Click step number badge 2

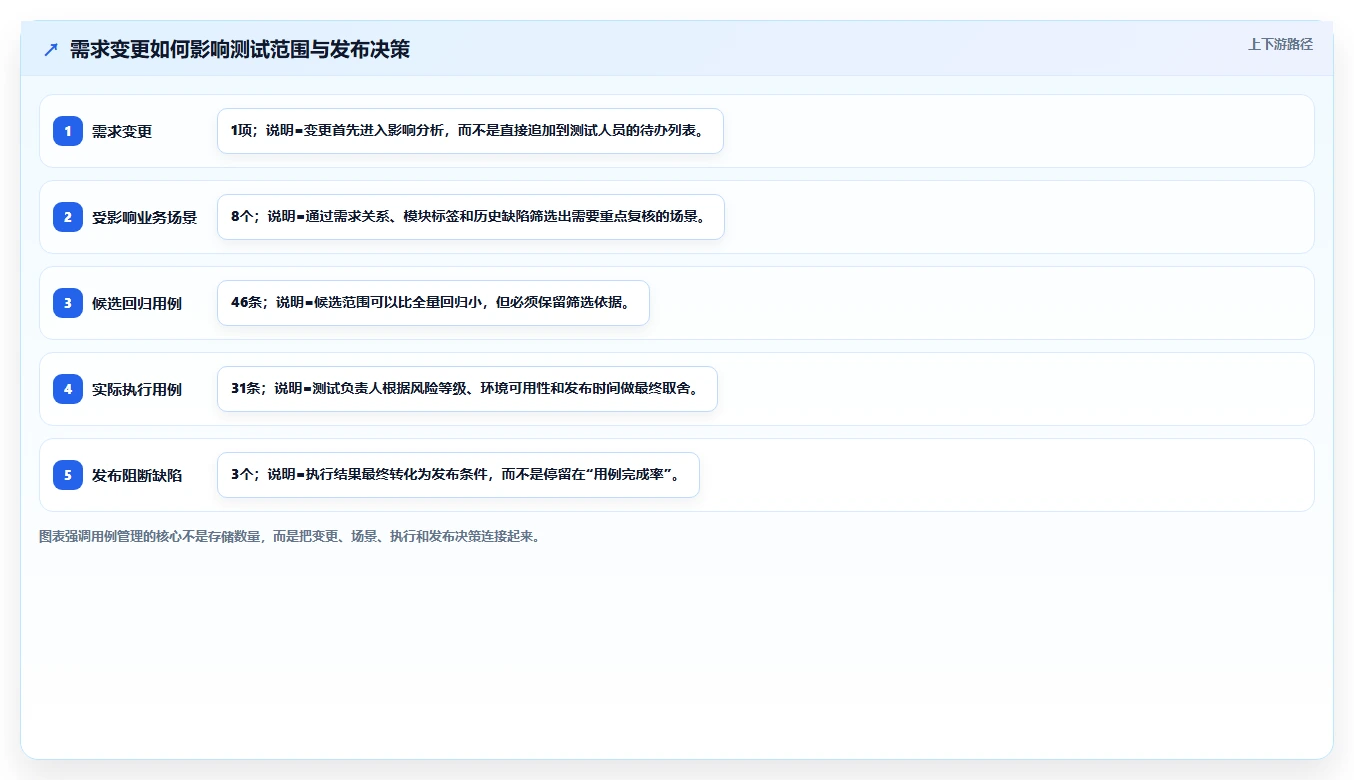(68, 217)
